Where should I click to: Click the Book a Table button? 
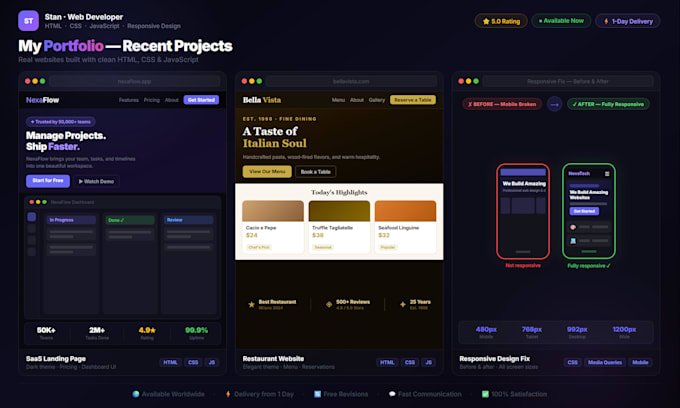[x=316, y=172]
